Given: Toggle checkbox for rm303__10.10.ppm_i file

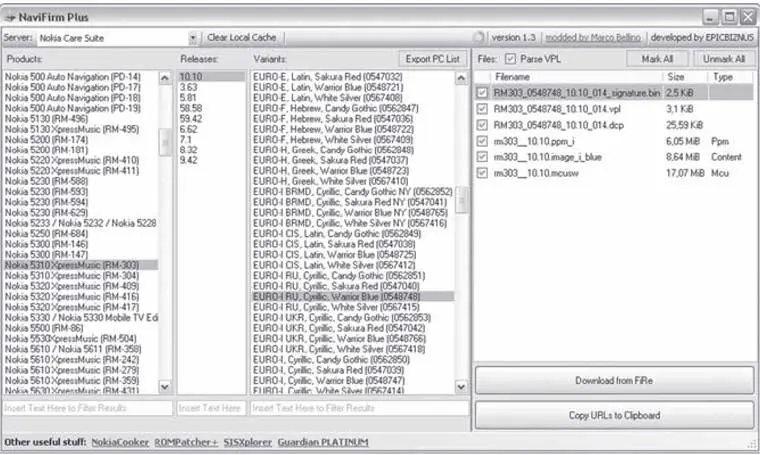Looking at the screenshot, I should pos(483,141).
